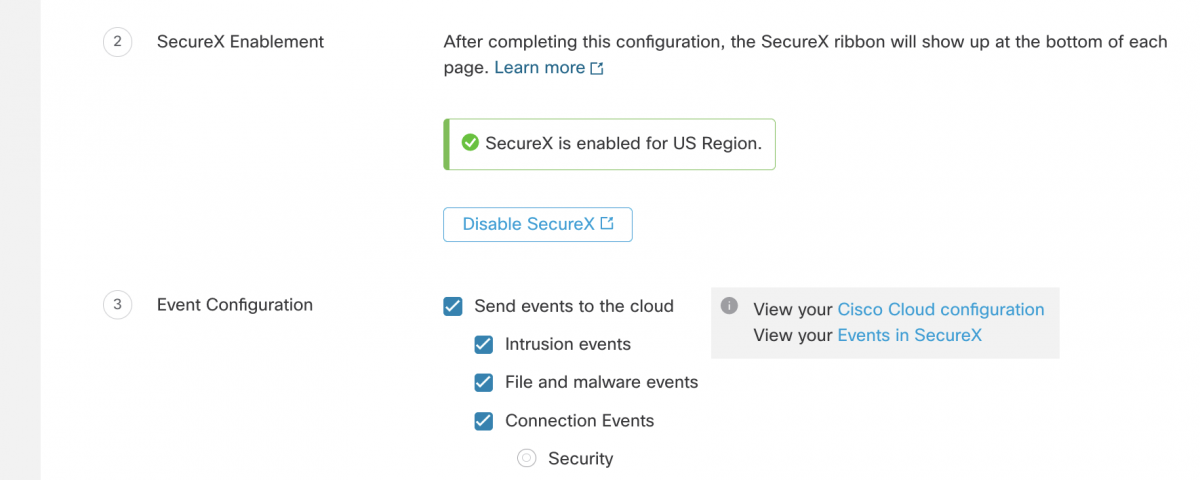The width and height of the screenshot is (1200, 480).
Task: Open the Cisco Cloud configuration link
Action: (941, 309)
